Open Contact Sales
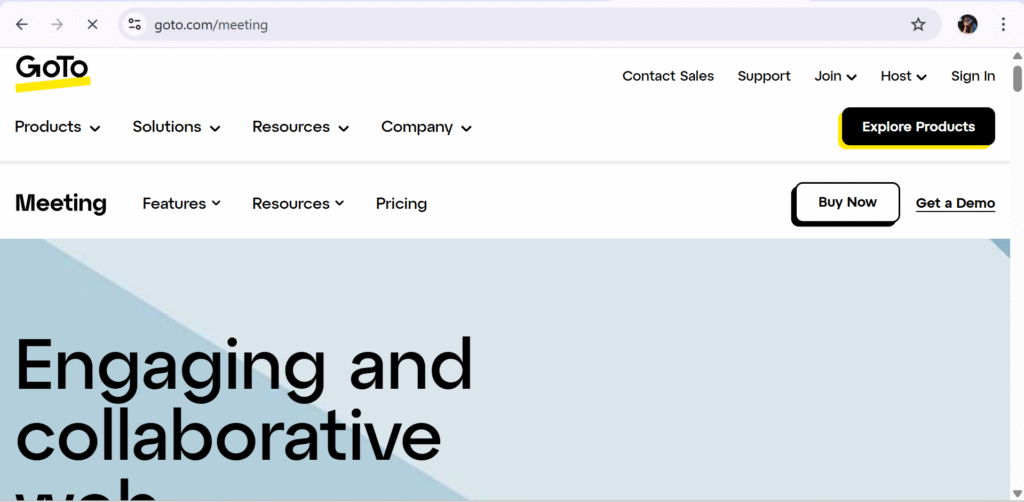This screenshot has width=1024, height=502. [x=668, y=76]
